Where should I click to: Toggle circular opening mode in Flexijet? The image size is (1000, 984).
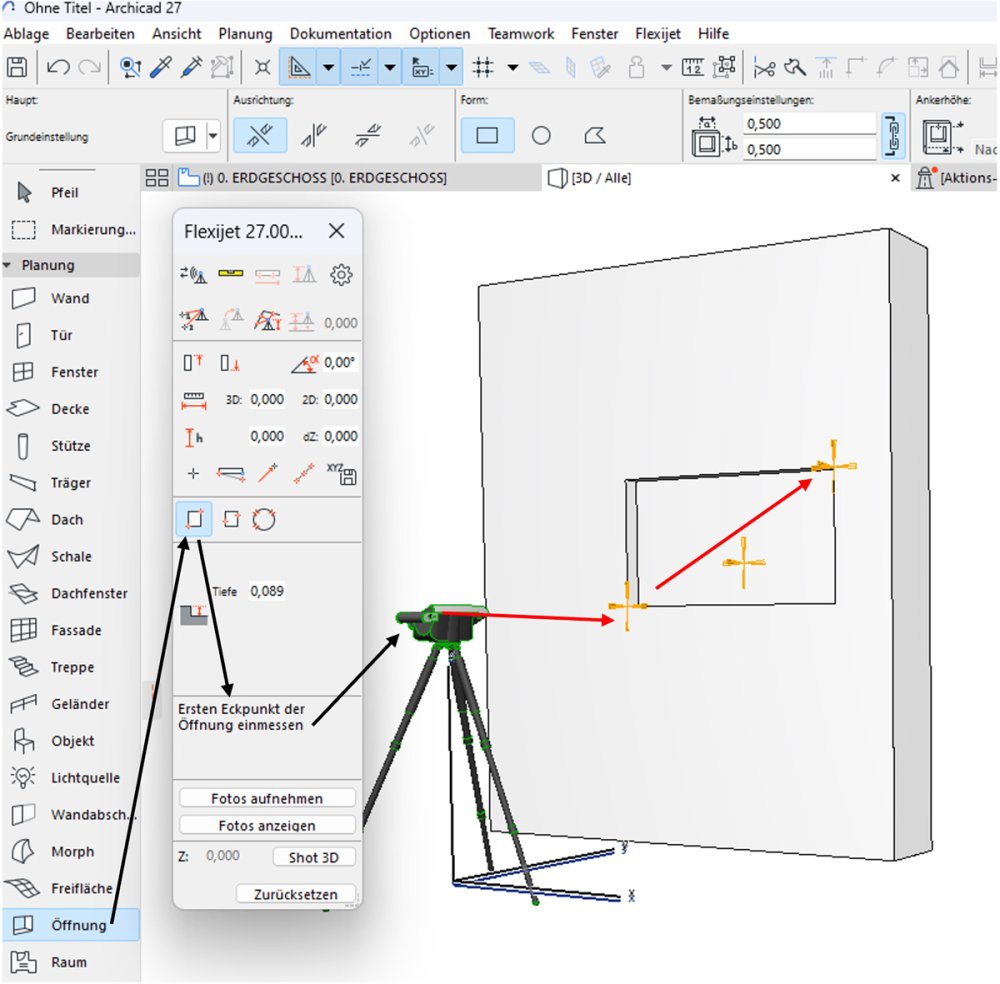tap(263, 519)
